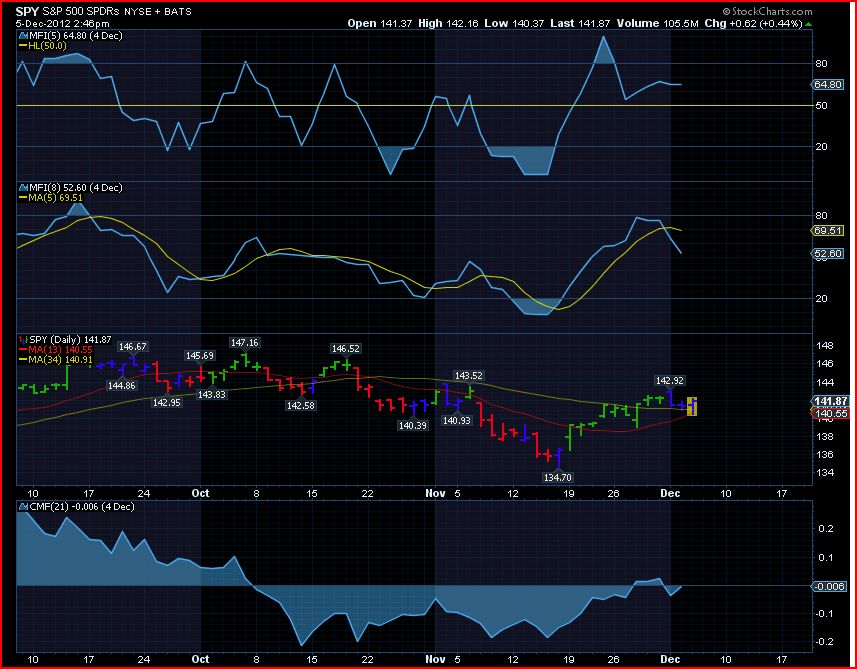Click the MFI(8) legend line icon
This screenshot has width=857, height=669.
(x=23, y=187)
